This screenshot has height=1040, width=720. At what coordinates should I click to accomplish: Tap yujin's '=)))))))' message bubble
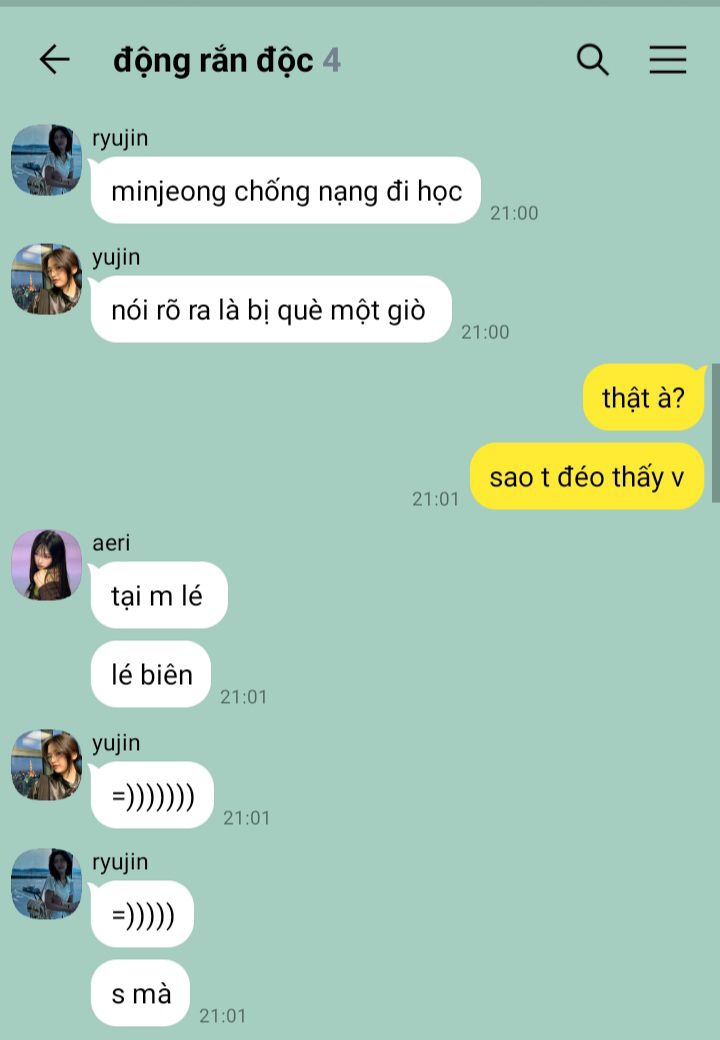pos(152,795)
